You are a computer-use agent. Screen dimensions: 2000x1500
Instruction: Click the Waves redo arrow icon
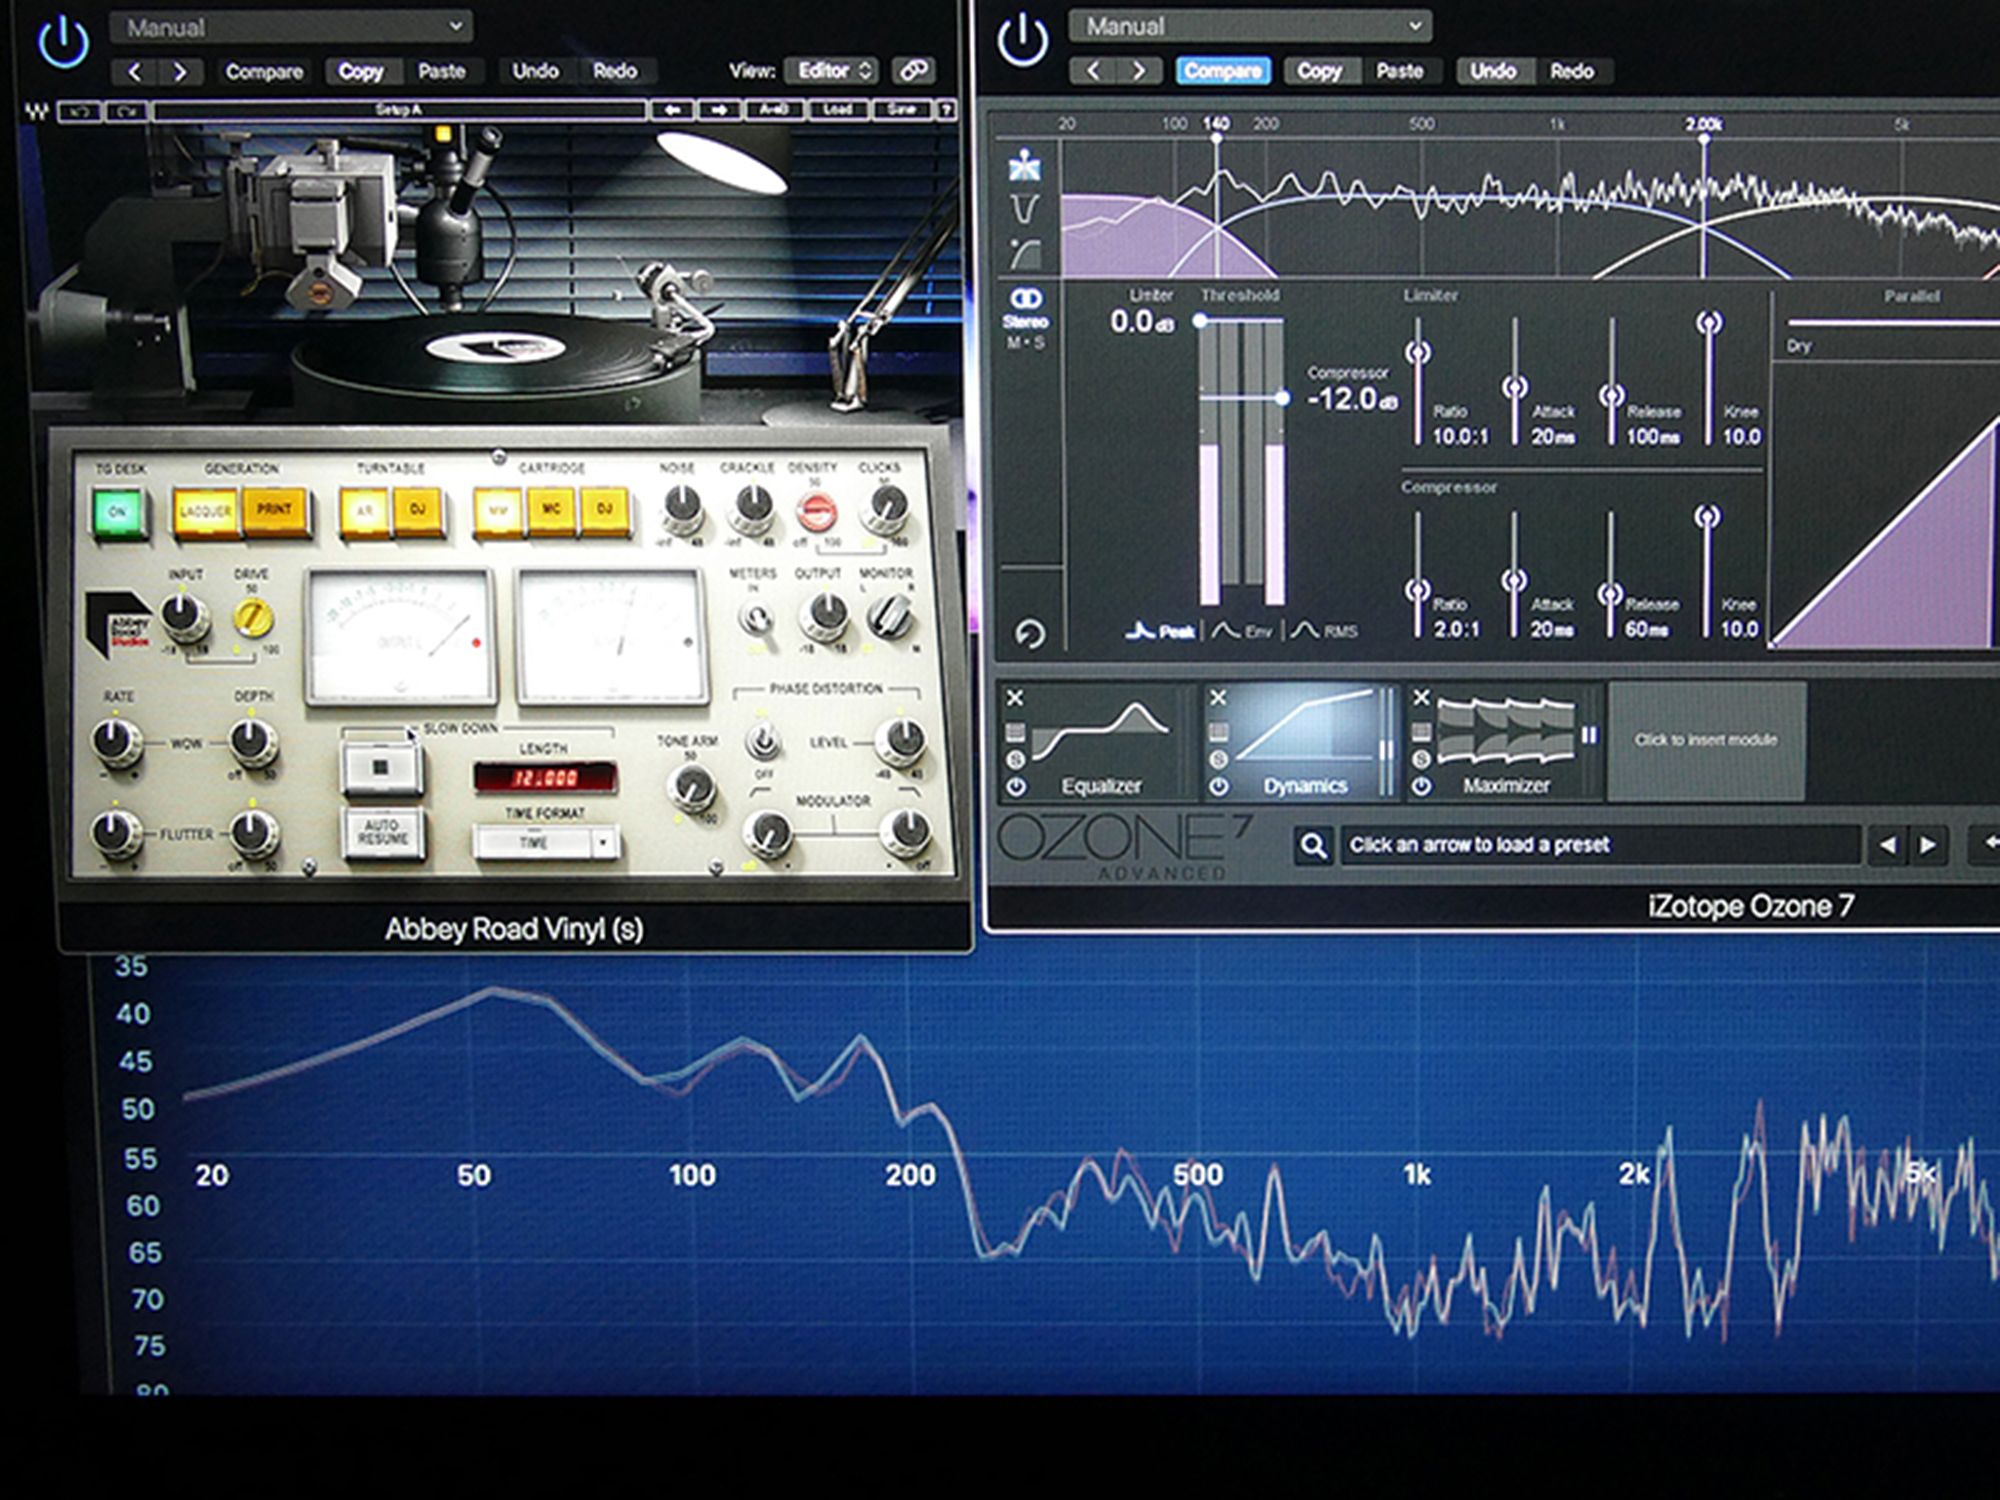click(x=127, y=110)
